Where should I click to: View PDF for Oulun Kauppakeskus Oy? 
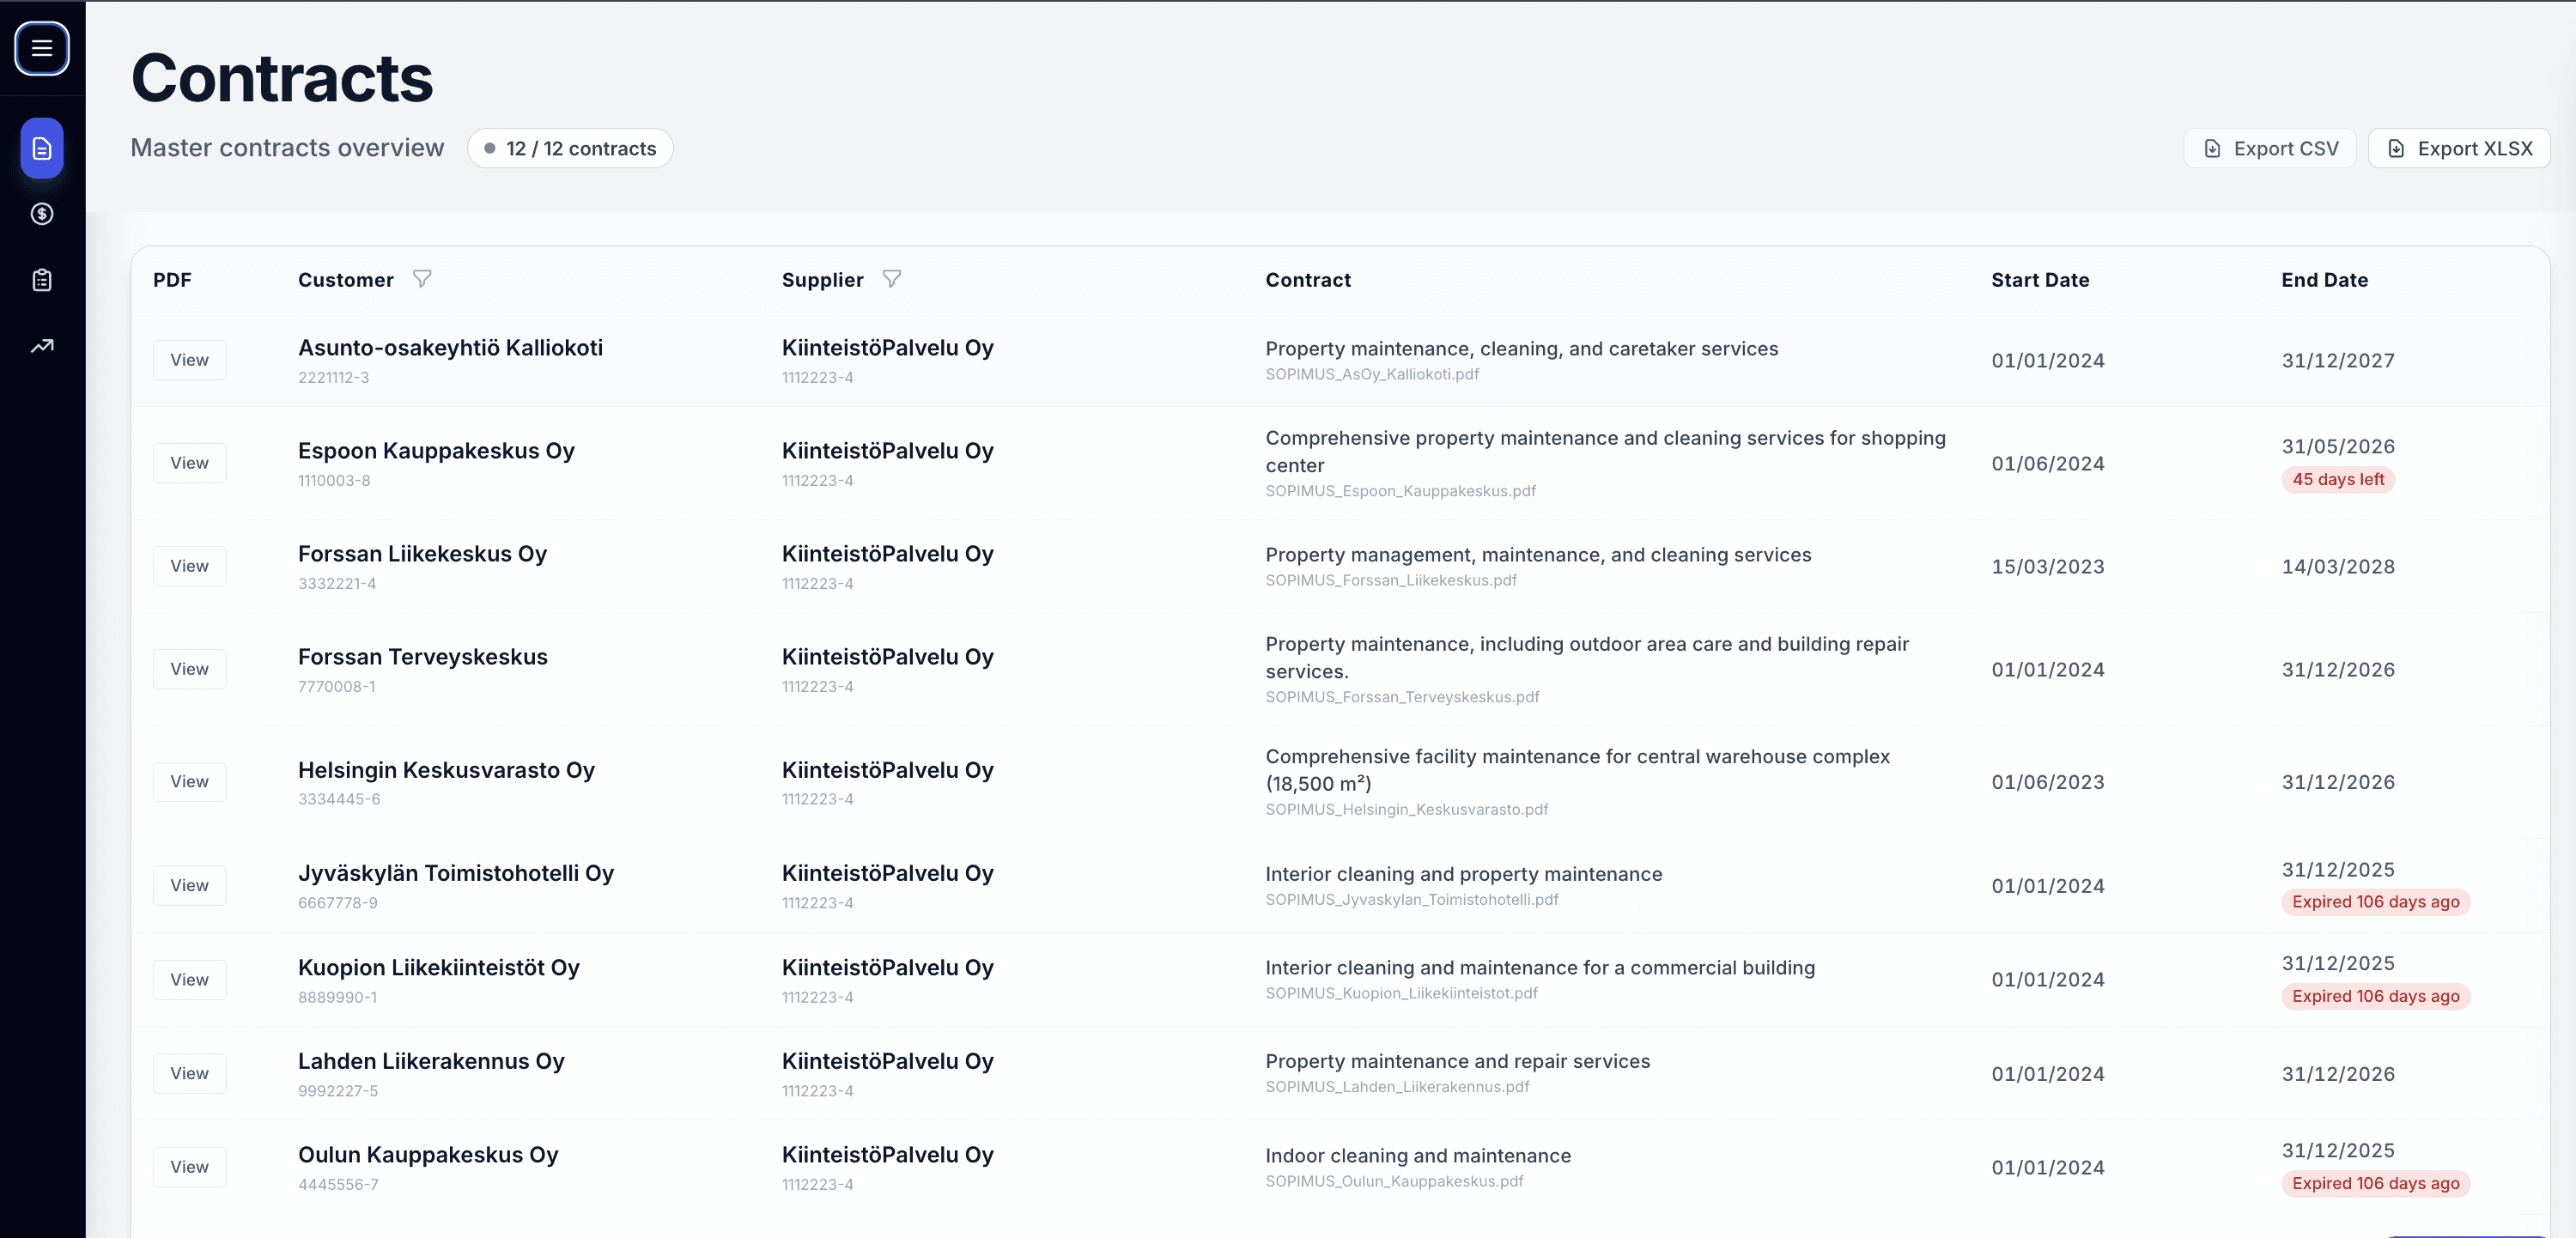[x=189, y=1167]
